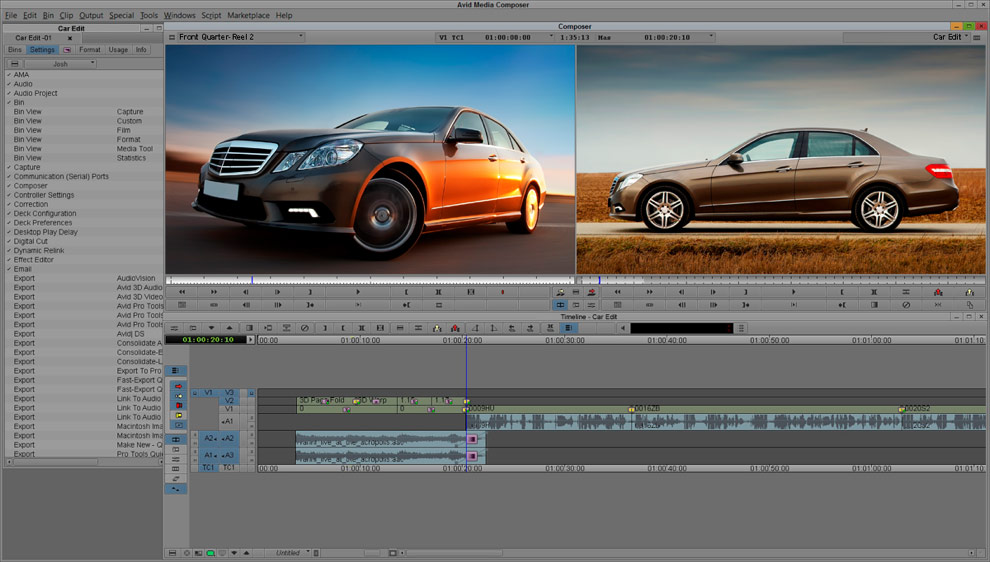Open the Josh user profile dropdown

(61, 63)
